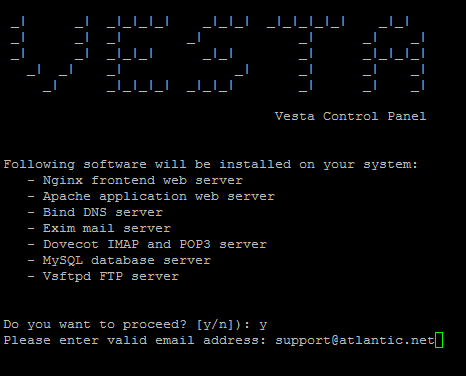Select the 'MySQL database server' line
Screen dimensions: 466x376
119,261
